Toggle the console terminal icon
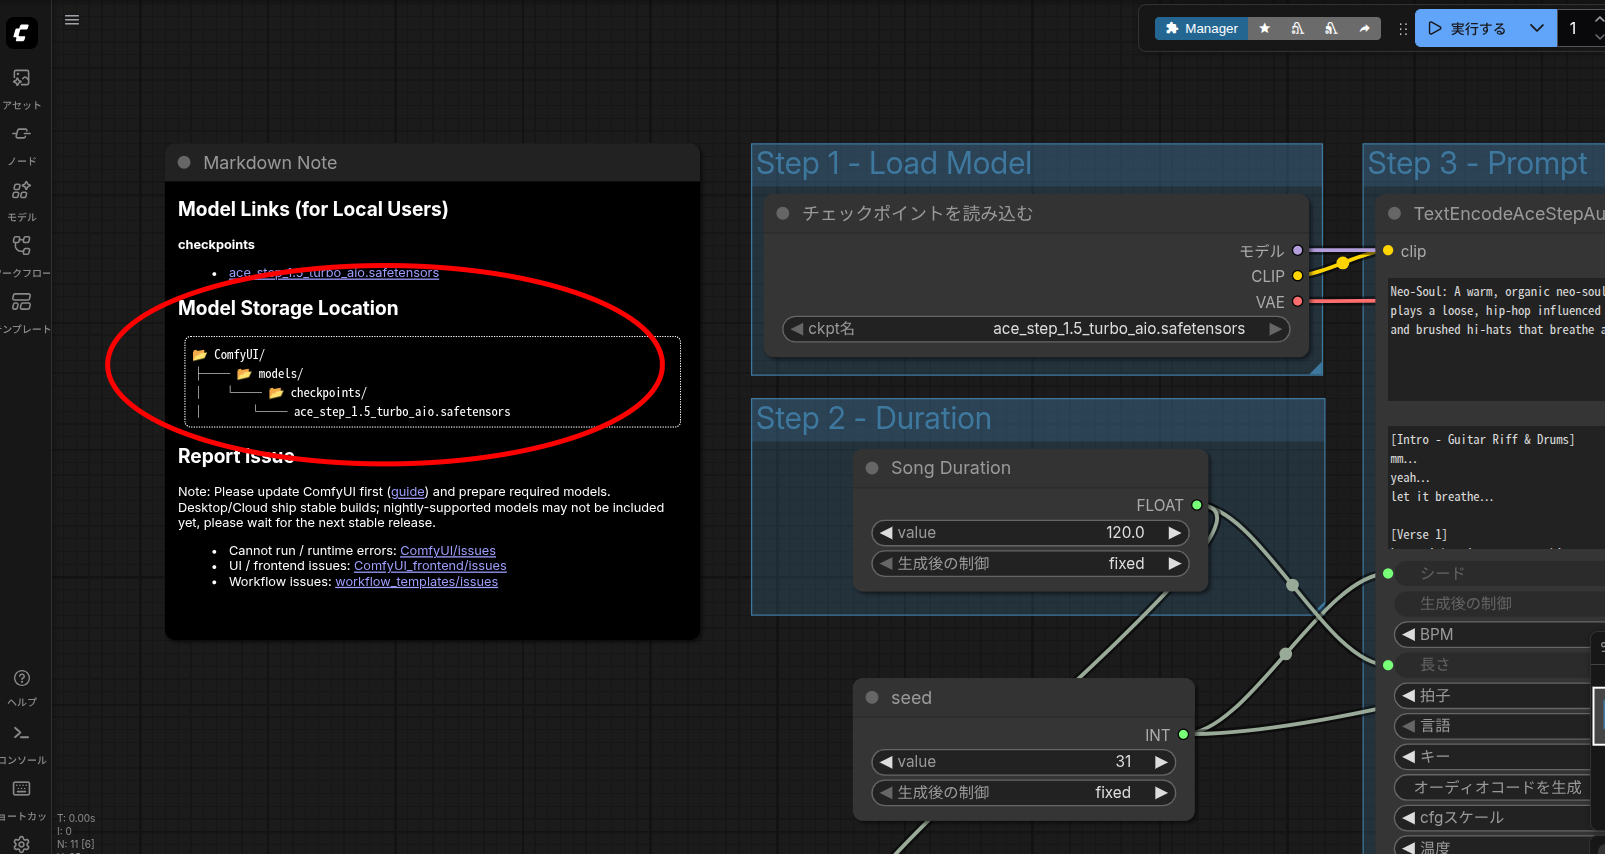Viewport: 1605px width, 854px height. pyautogui.click(x=21, y=733)
